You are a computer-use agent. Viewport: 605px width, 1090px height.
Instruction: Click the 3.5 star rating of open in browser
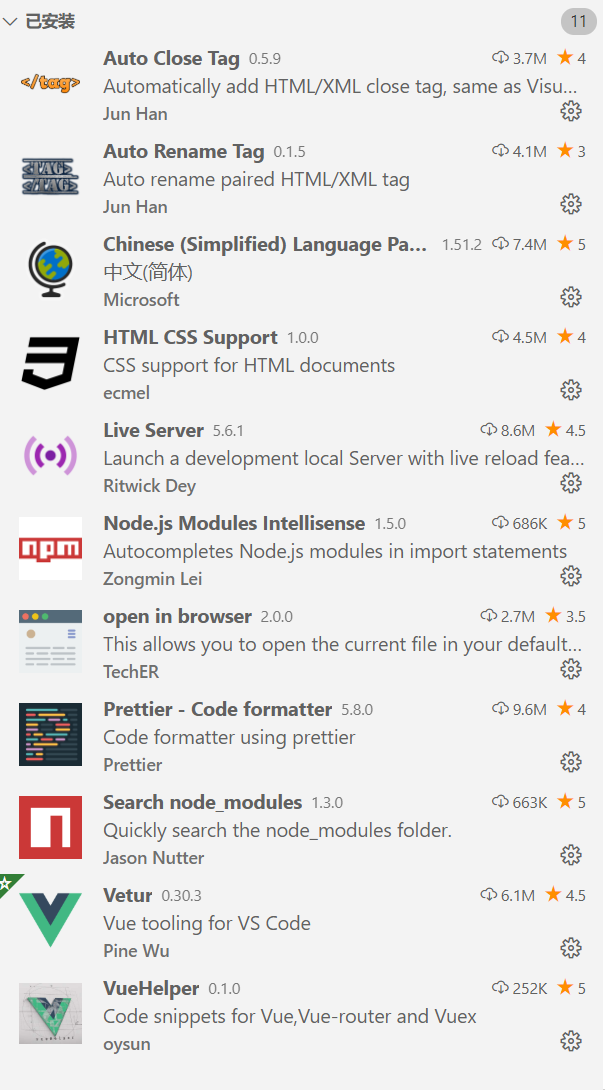[x=565, y=616]
